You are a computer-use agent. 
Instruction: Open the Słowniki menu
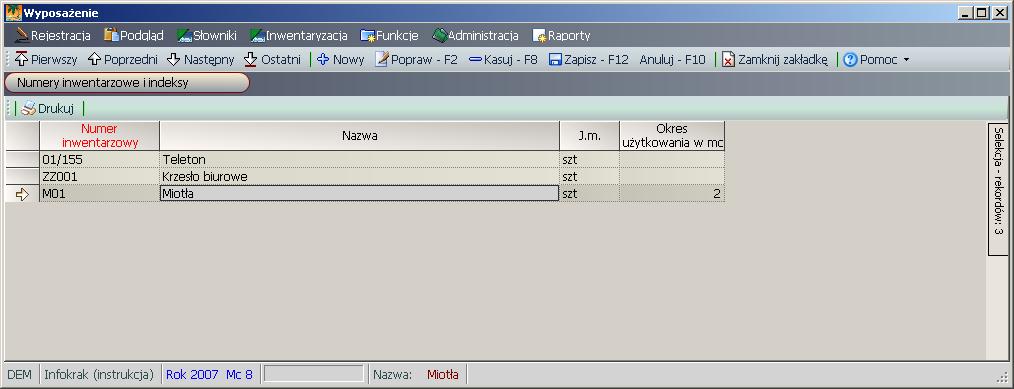pos(207,36)
